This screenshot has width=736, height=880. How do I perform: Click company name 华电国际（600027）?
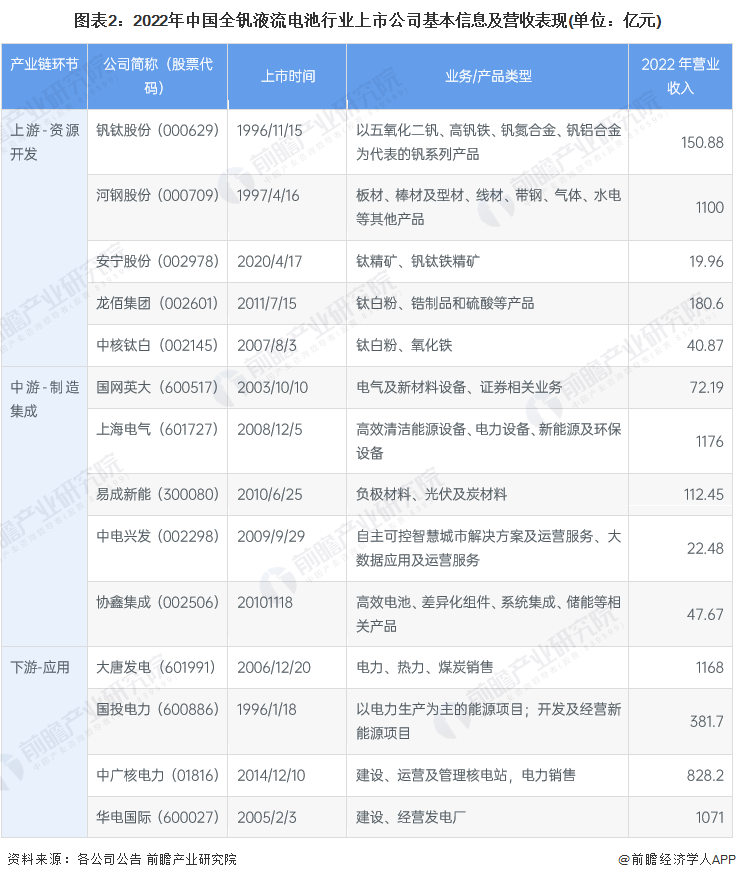click(x=157, y=818)
